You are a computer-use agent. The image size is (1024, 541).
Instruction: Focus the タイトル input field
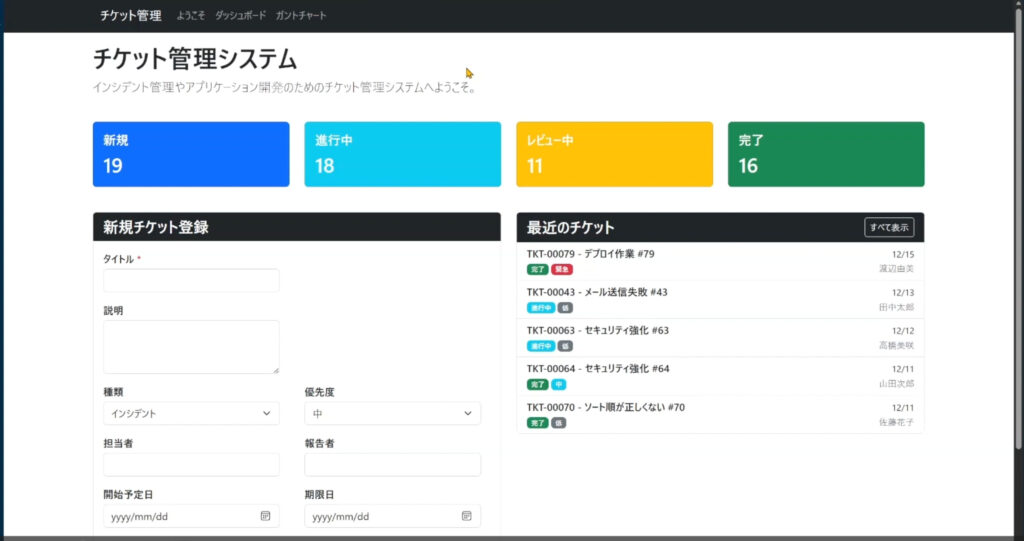[191, 281]
